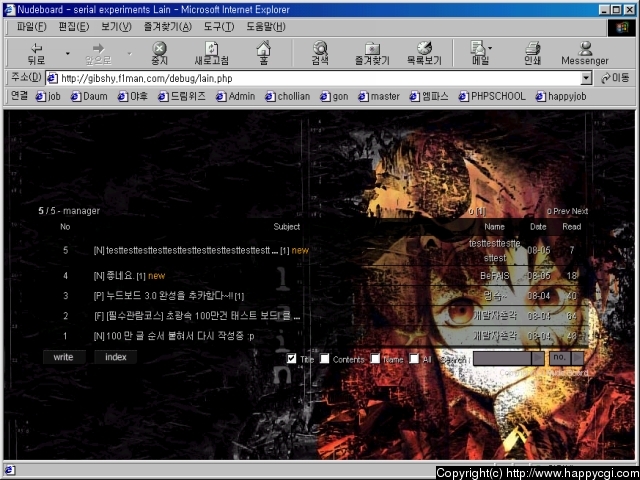Screen dimensions: 640x480
Task: Open the Daum link bookmark
Action: tap(89, 96)
